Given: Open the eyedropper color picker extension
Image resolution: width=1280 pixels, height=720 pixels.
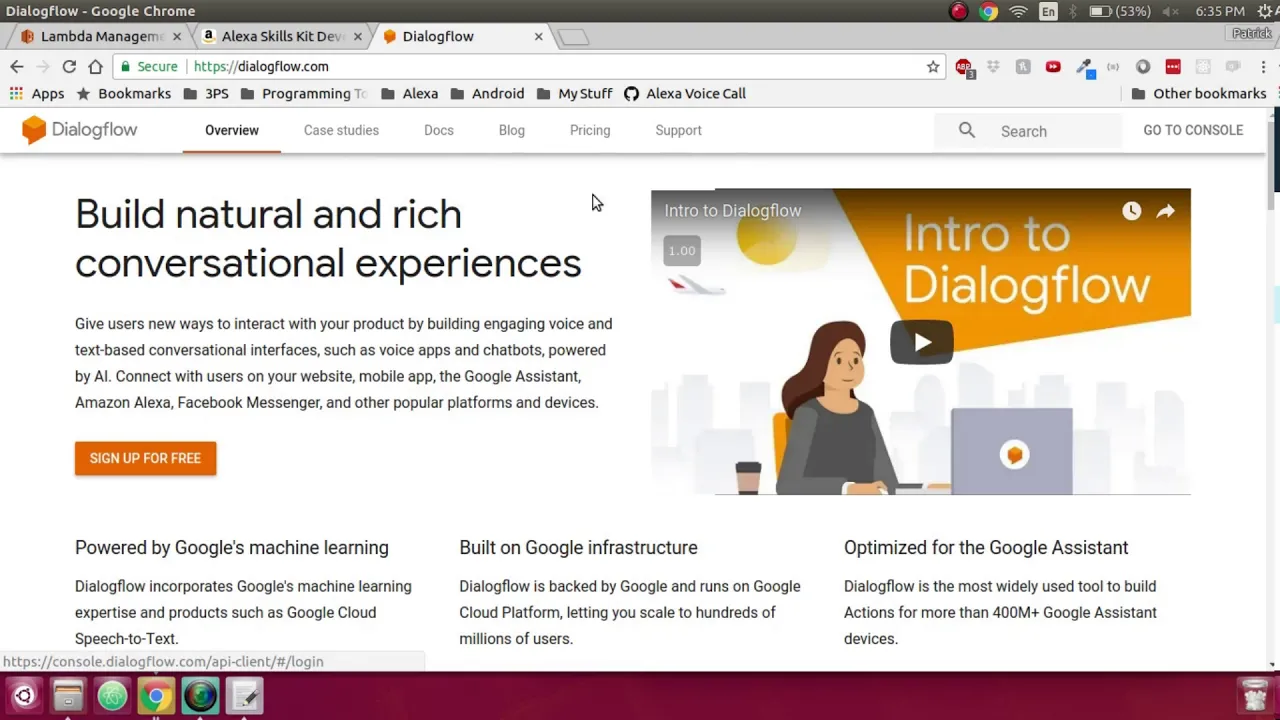Looking at the screenshot, I should pyautogui.click(x=1084, y=67).
